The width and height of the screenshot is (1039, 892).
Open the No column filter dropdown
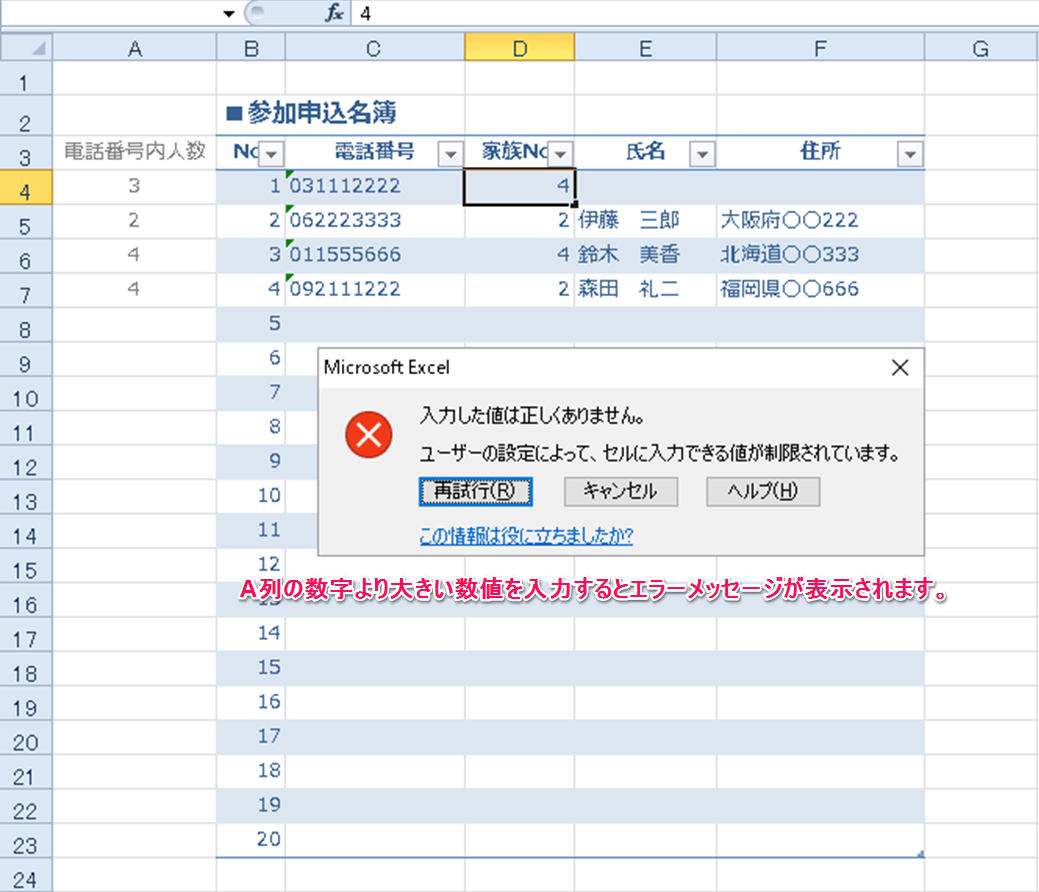click(x=271, y=153)
